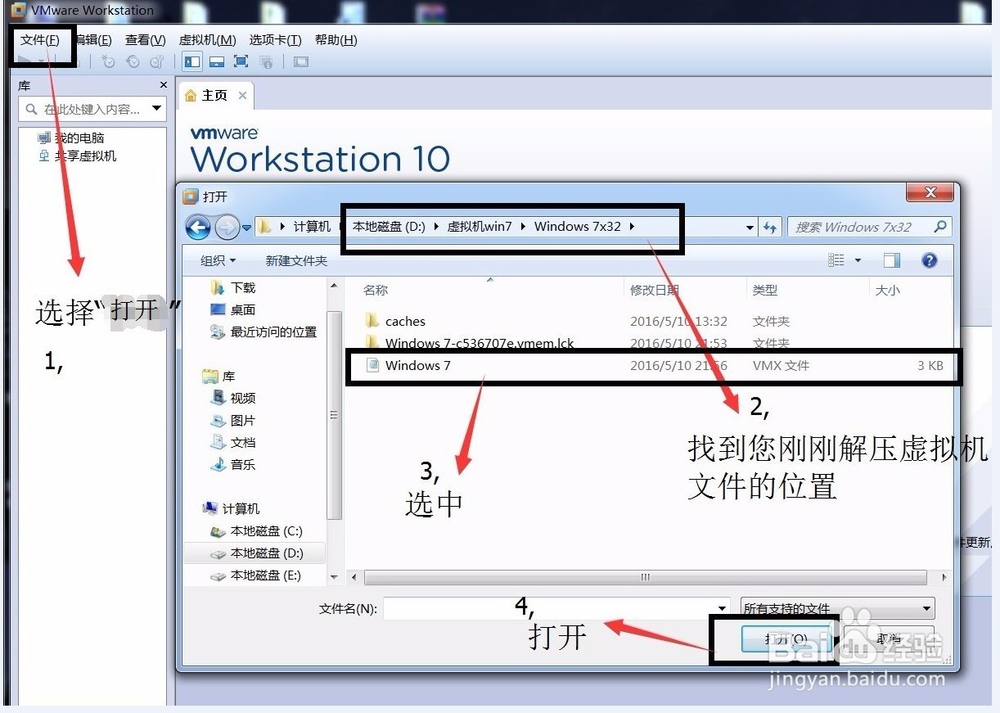Select 文档 library in navigation pane
Viewport: 1000px width, 713px height.
233,443
